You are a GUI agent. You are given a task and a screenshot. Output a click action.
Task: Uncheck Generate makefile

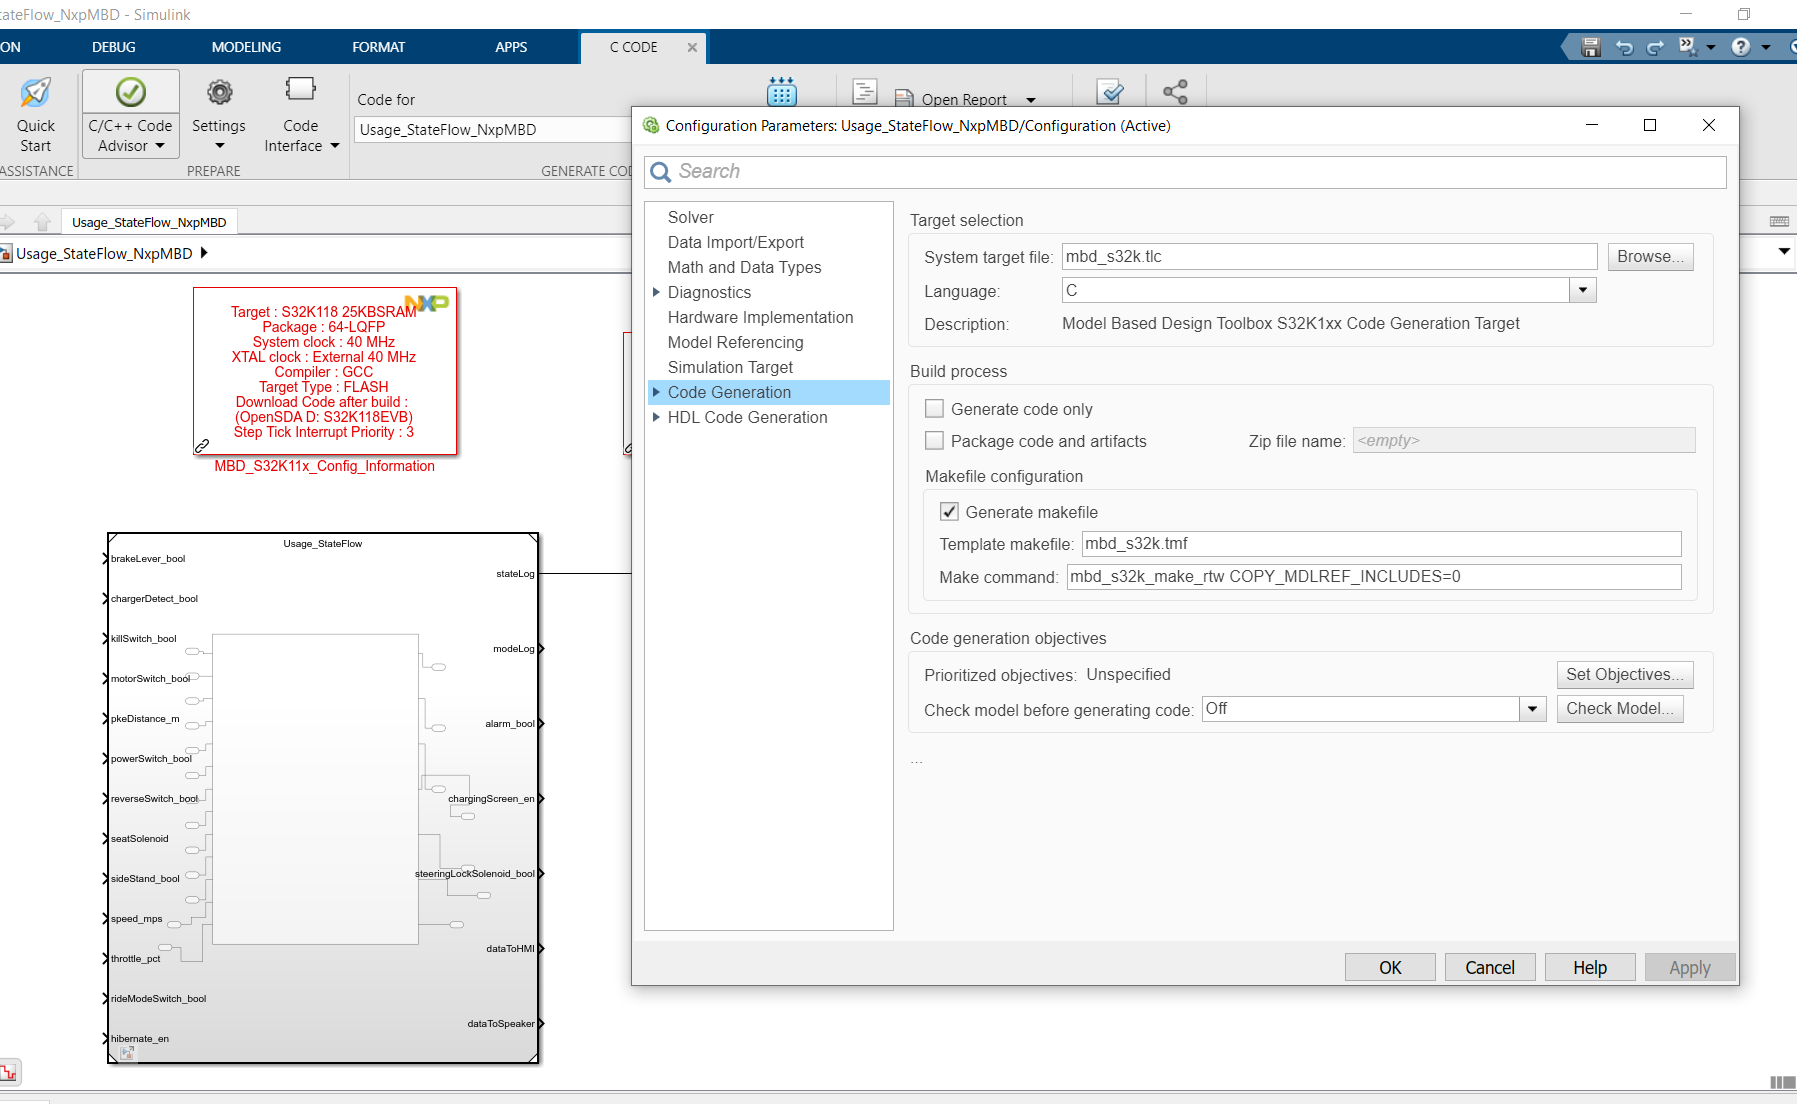pos(948,511)
